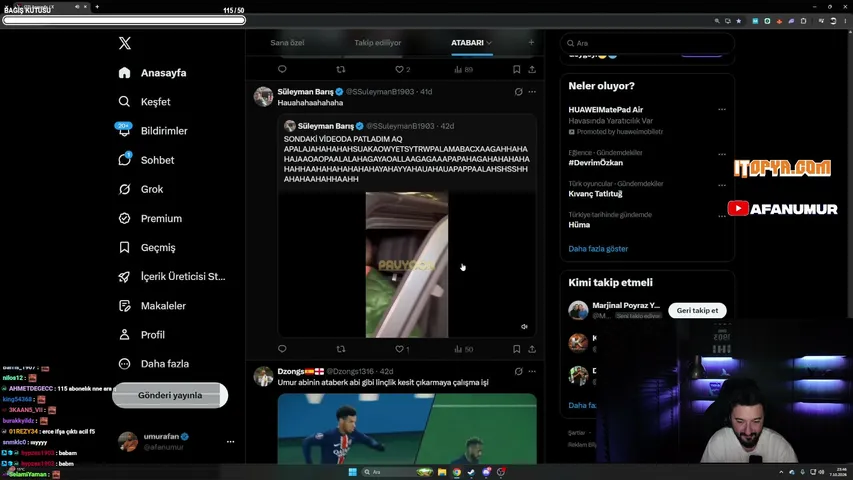The height and width of the screenshot is (480, 853).
Task: Open Grok from sidebar
Action: tap(141, 189)
